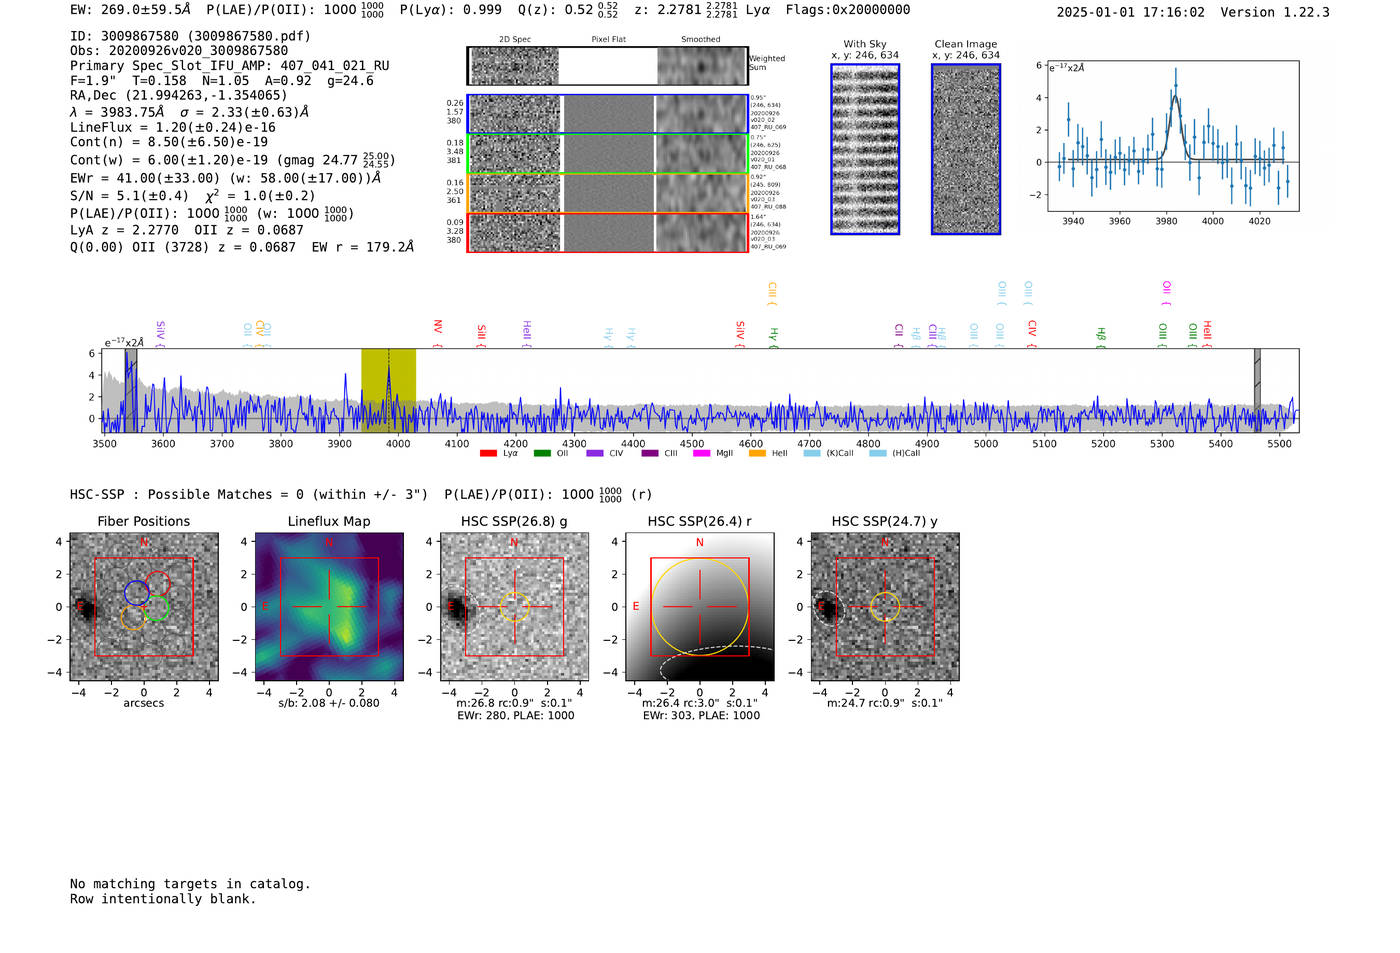The image size is (1400, 953).
Task: Click the 'Flags:0x20000000' text
Action: 848,10
